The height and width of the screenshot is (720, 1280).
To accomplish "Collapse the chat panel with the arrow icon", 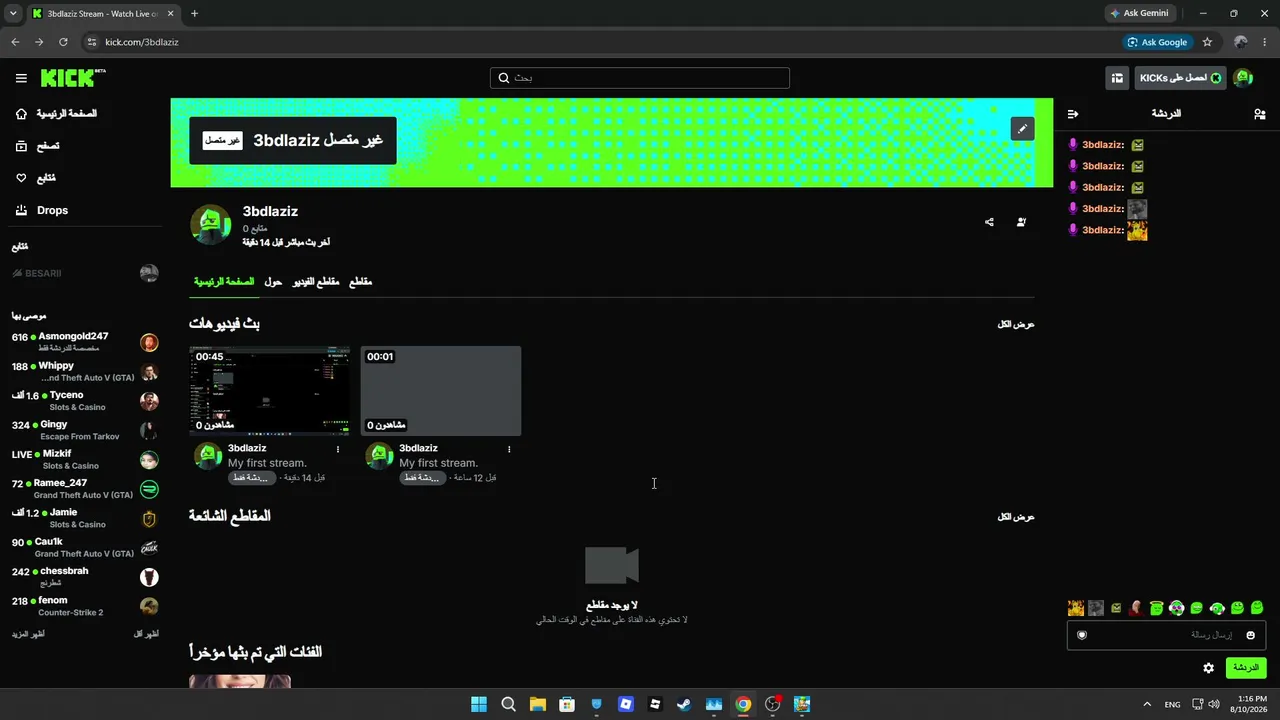I will 1073,114.
